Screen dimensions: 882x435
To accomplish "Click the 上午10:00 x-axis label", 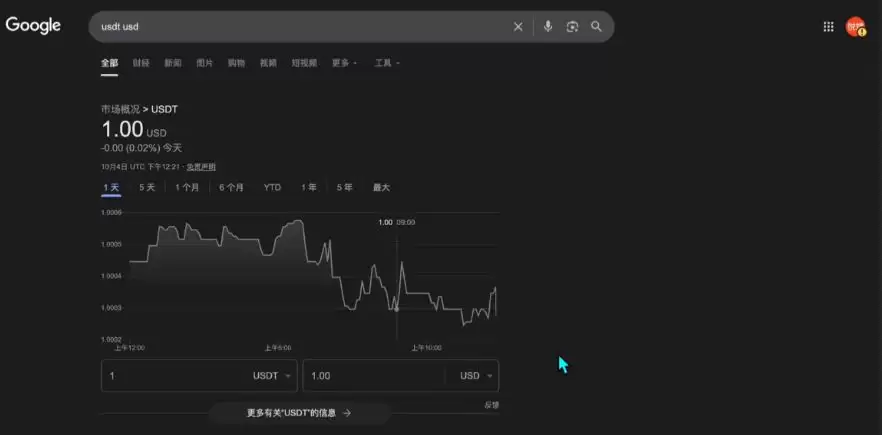I will tap(426, 348).
